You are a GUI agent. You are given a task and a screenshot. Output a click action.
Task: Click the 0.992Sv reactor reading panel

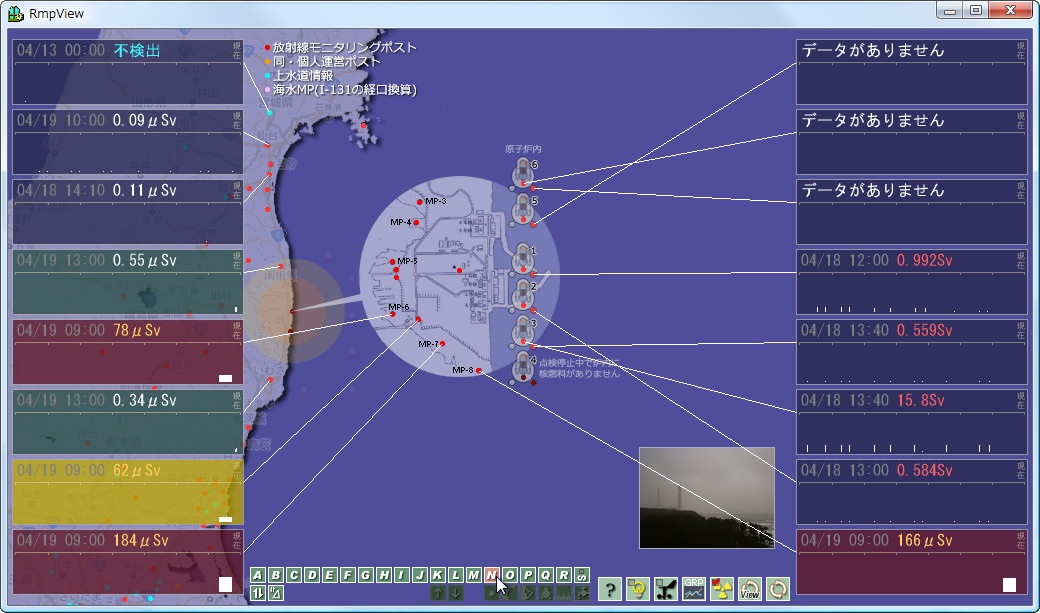pyautogui.click(x=912, y=282)
